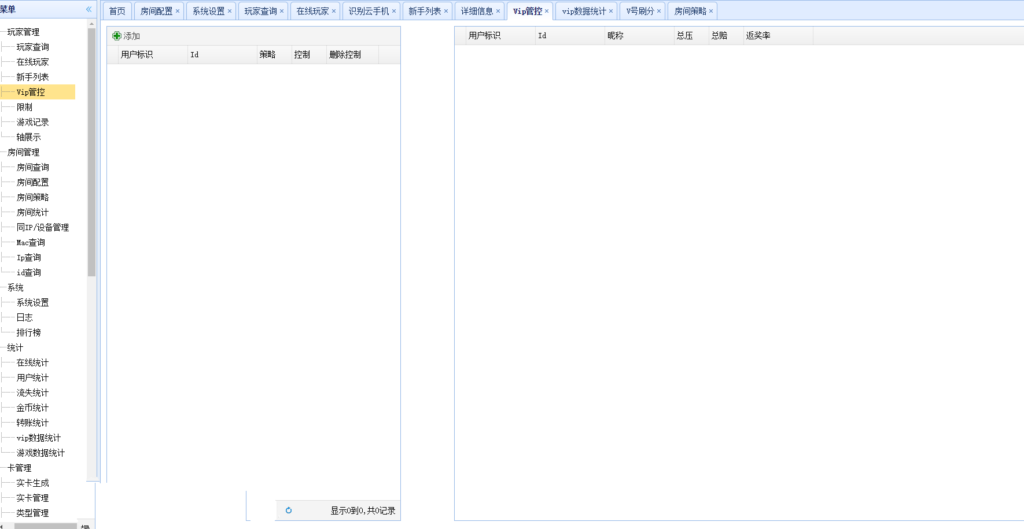Open 系统设置 in the menu tree
Screen dimensions: 1024x529
33,302
